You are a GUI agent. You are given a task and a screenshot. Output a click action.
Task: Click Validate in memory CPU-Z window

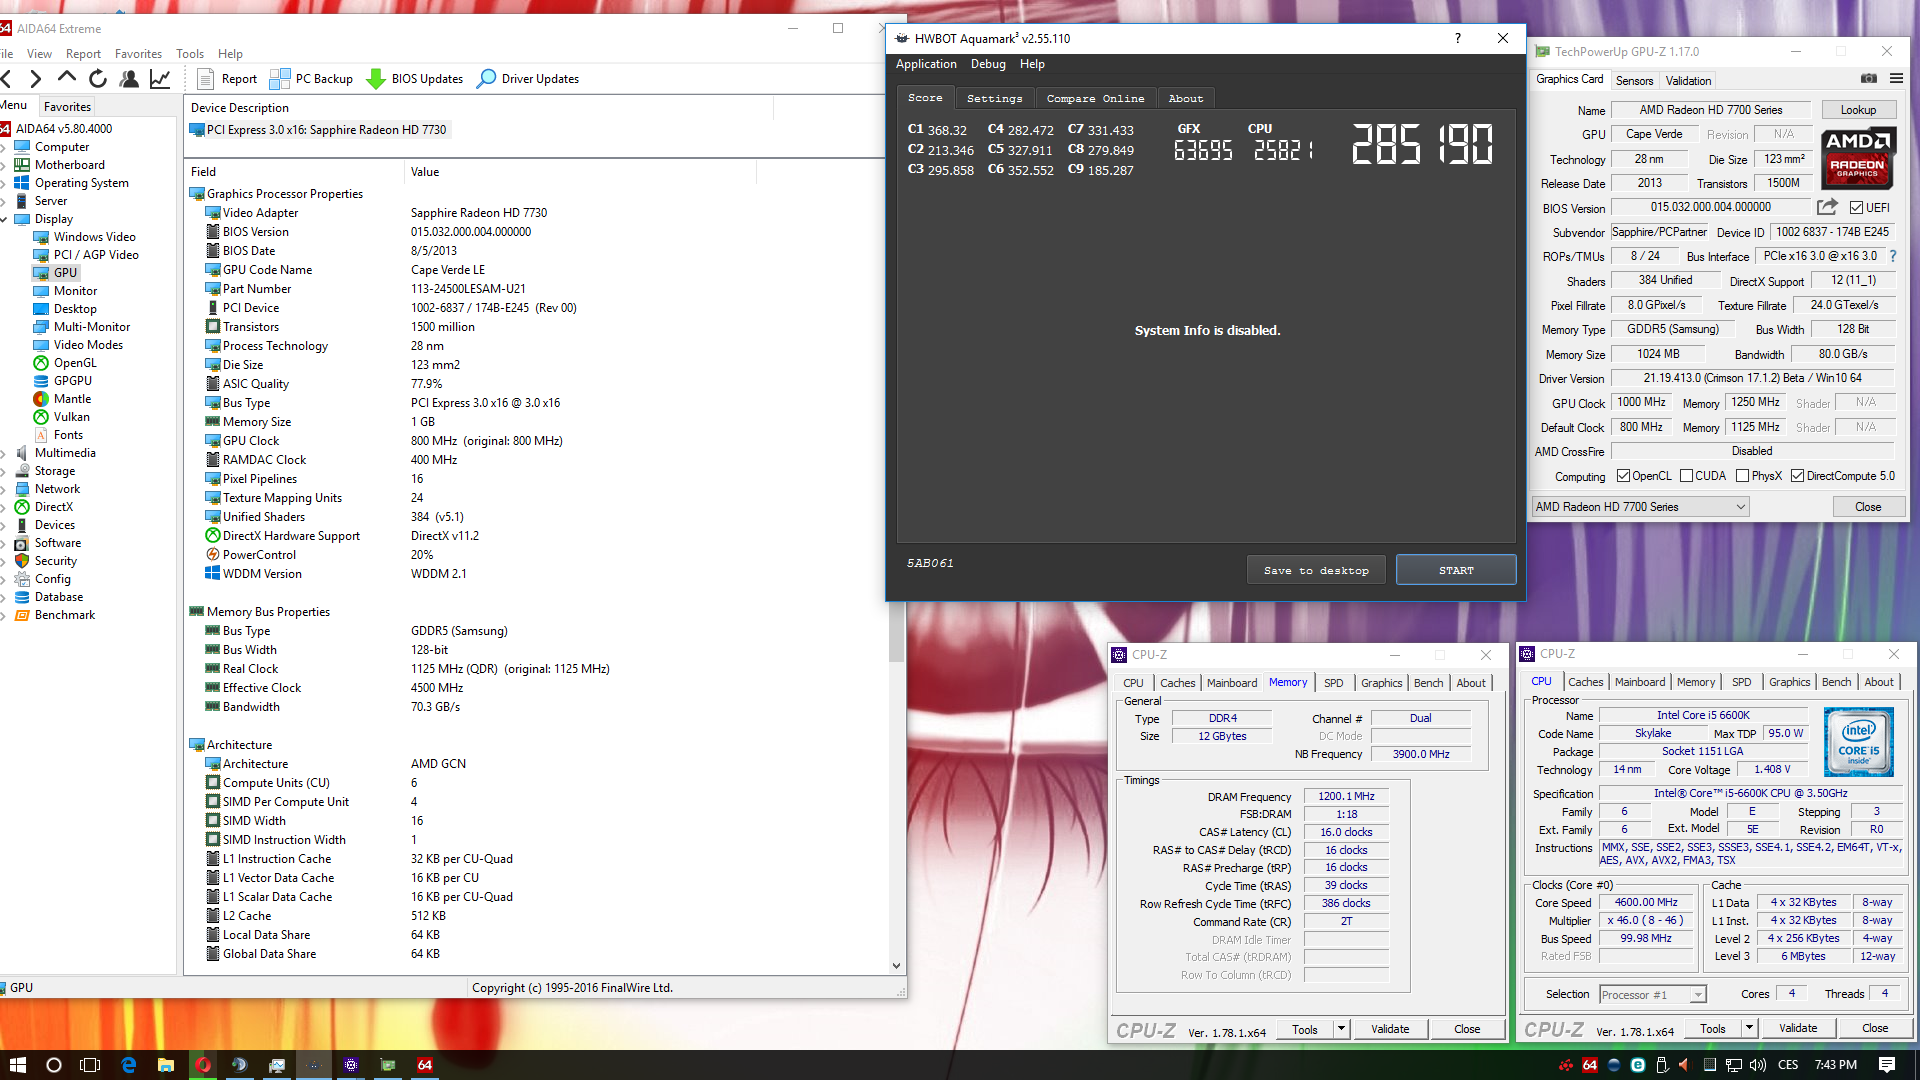click(x=1390, y=1029)
